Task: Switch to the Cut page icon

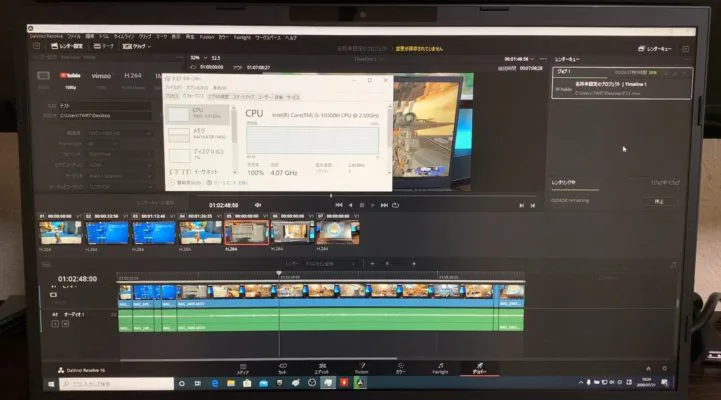Action: tap(282, 369)
